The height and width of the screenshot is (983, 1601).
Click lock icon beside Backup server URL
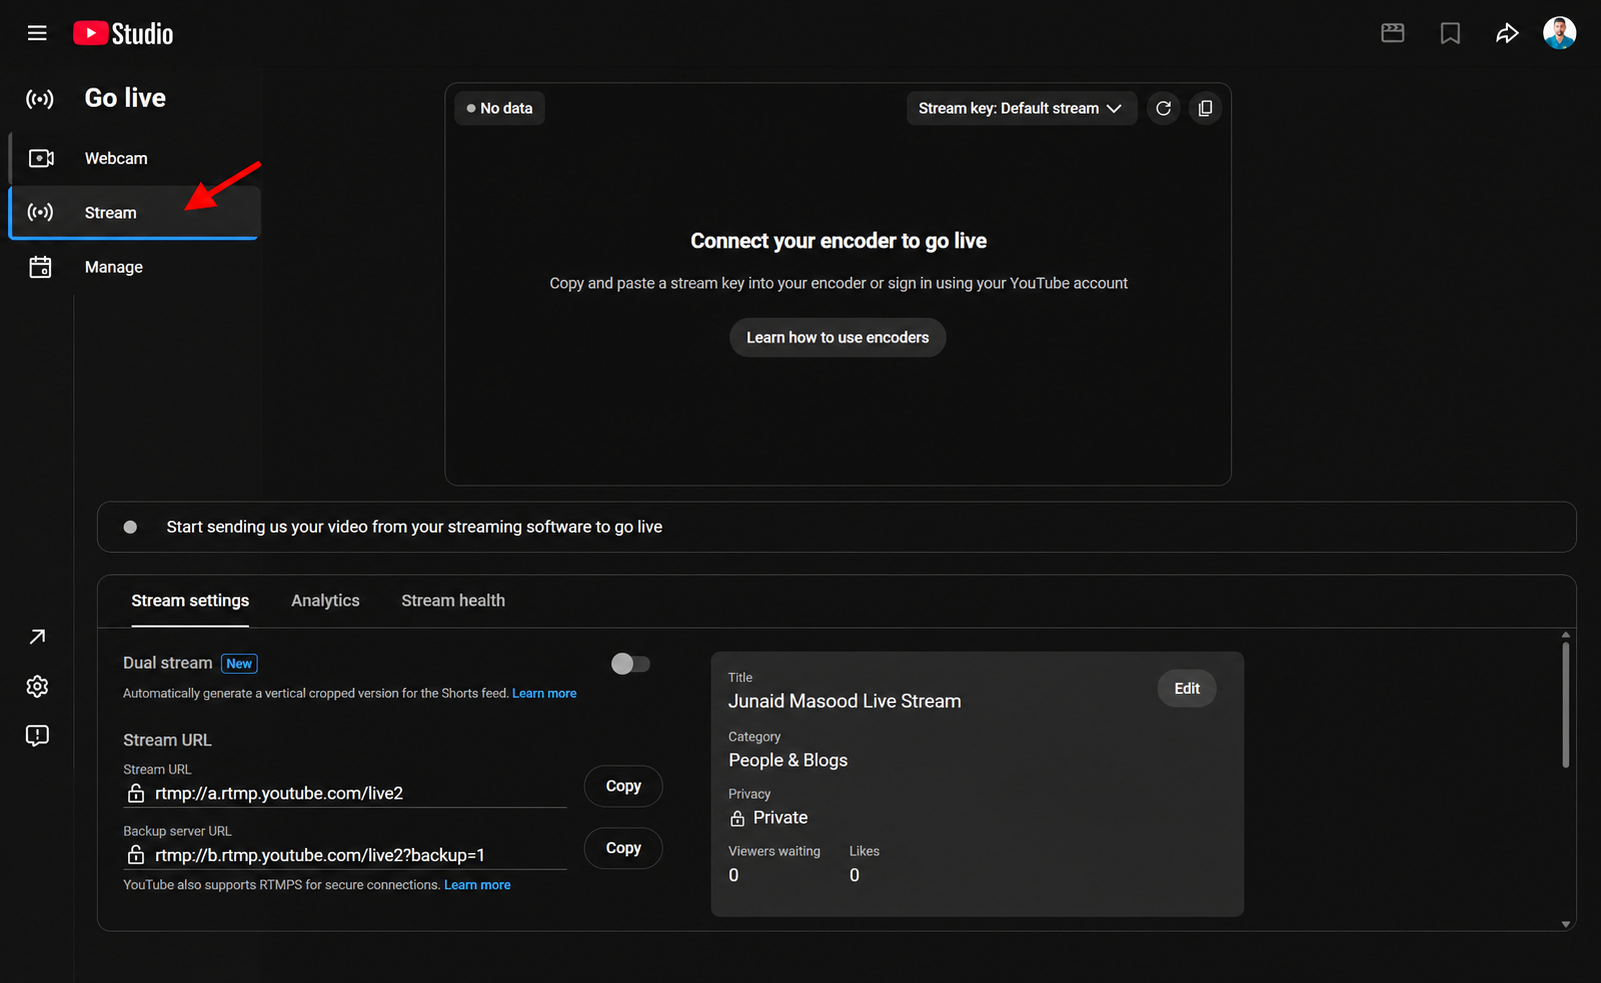coord(136,855)
